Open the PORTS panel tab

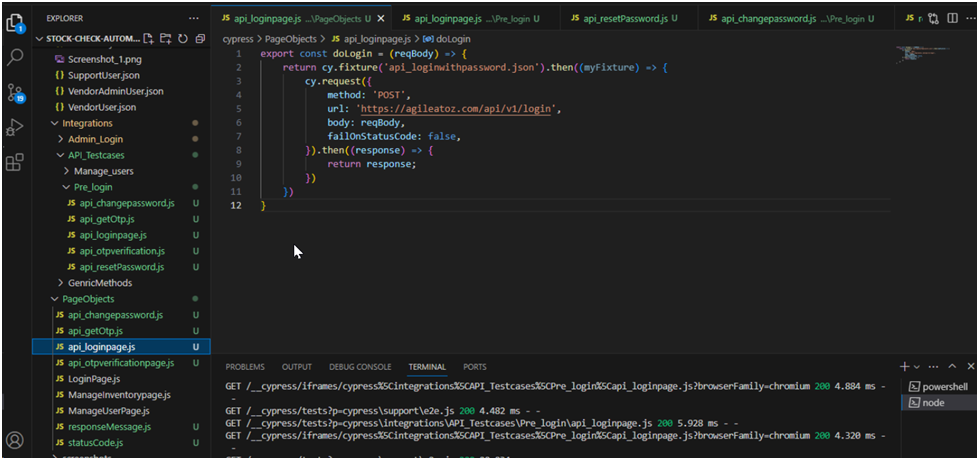tap(475, 367)
